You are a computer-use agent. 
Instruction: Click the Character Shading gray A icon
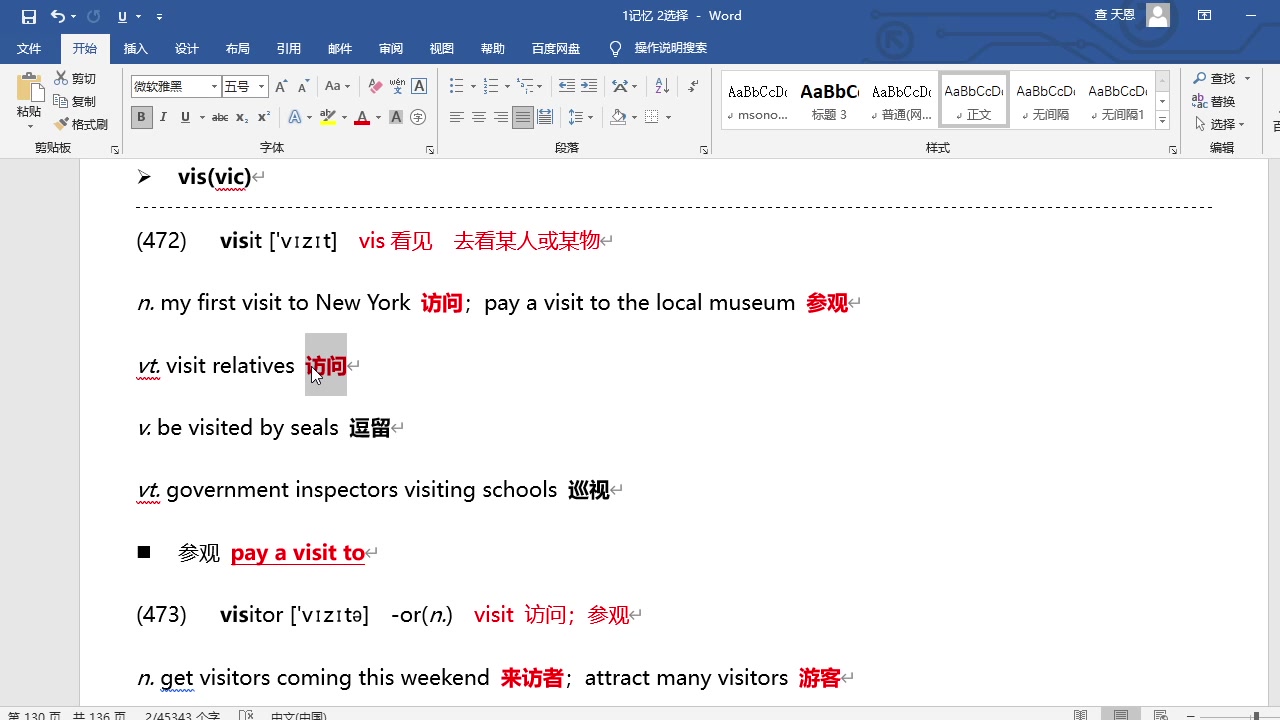pyautogui.click(x=396, y=118)
